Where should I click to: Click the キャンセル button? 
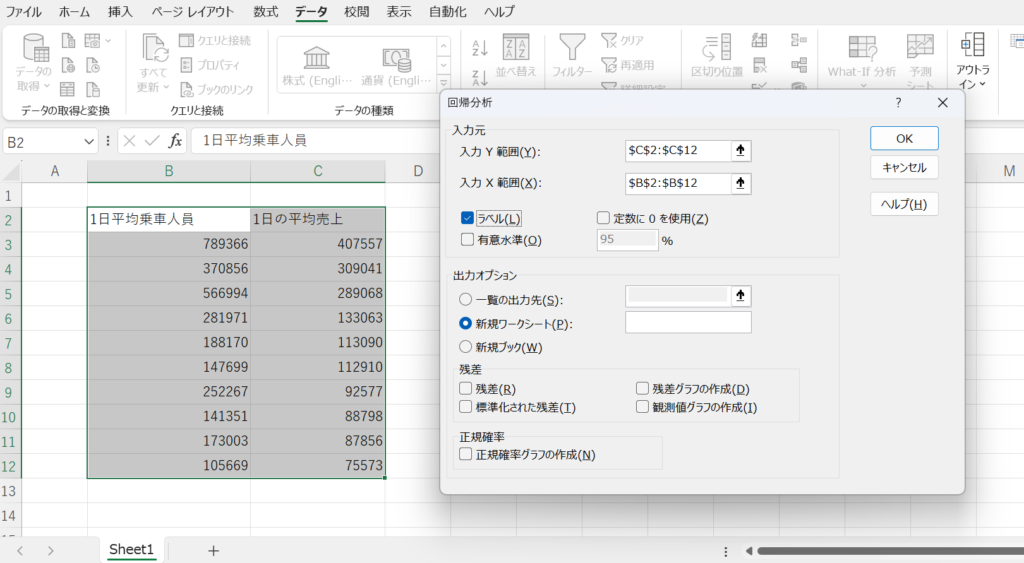point(904,168)
